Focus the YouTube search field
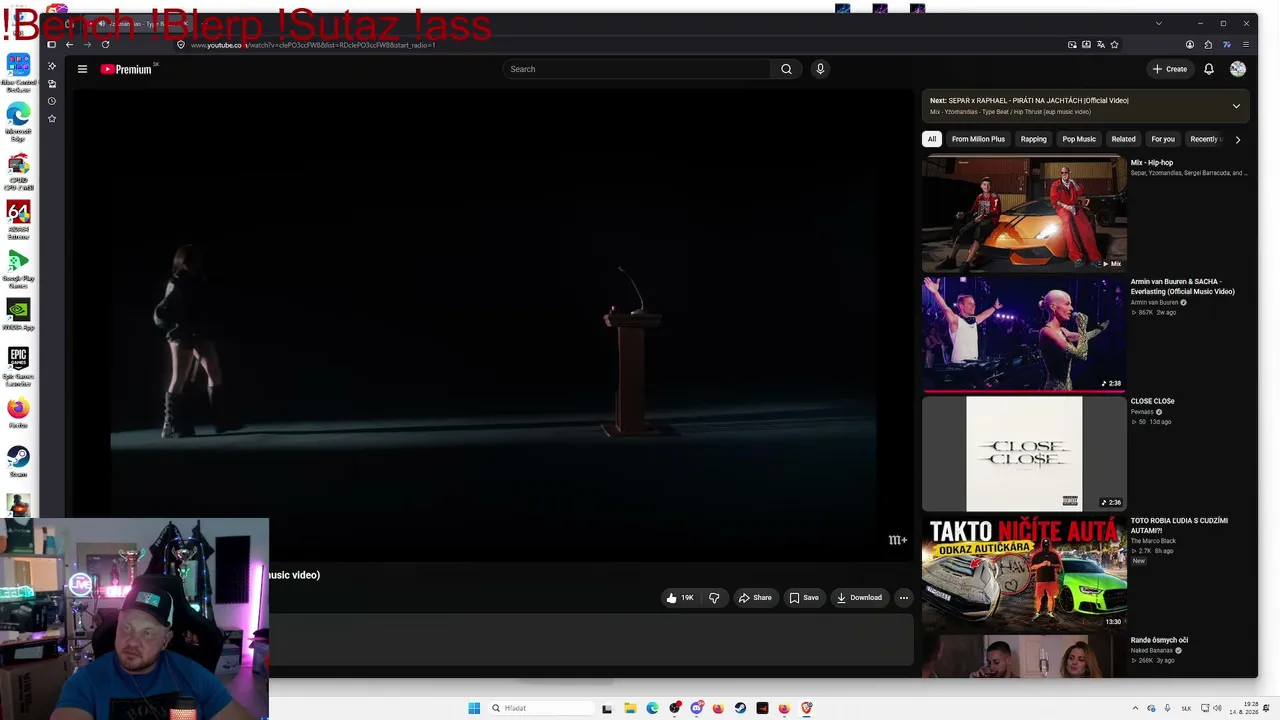1280x720 pixels. [x=637, y=69]
